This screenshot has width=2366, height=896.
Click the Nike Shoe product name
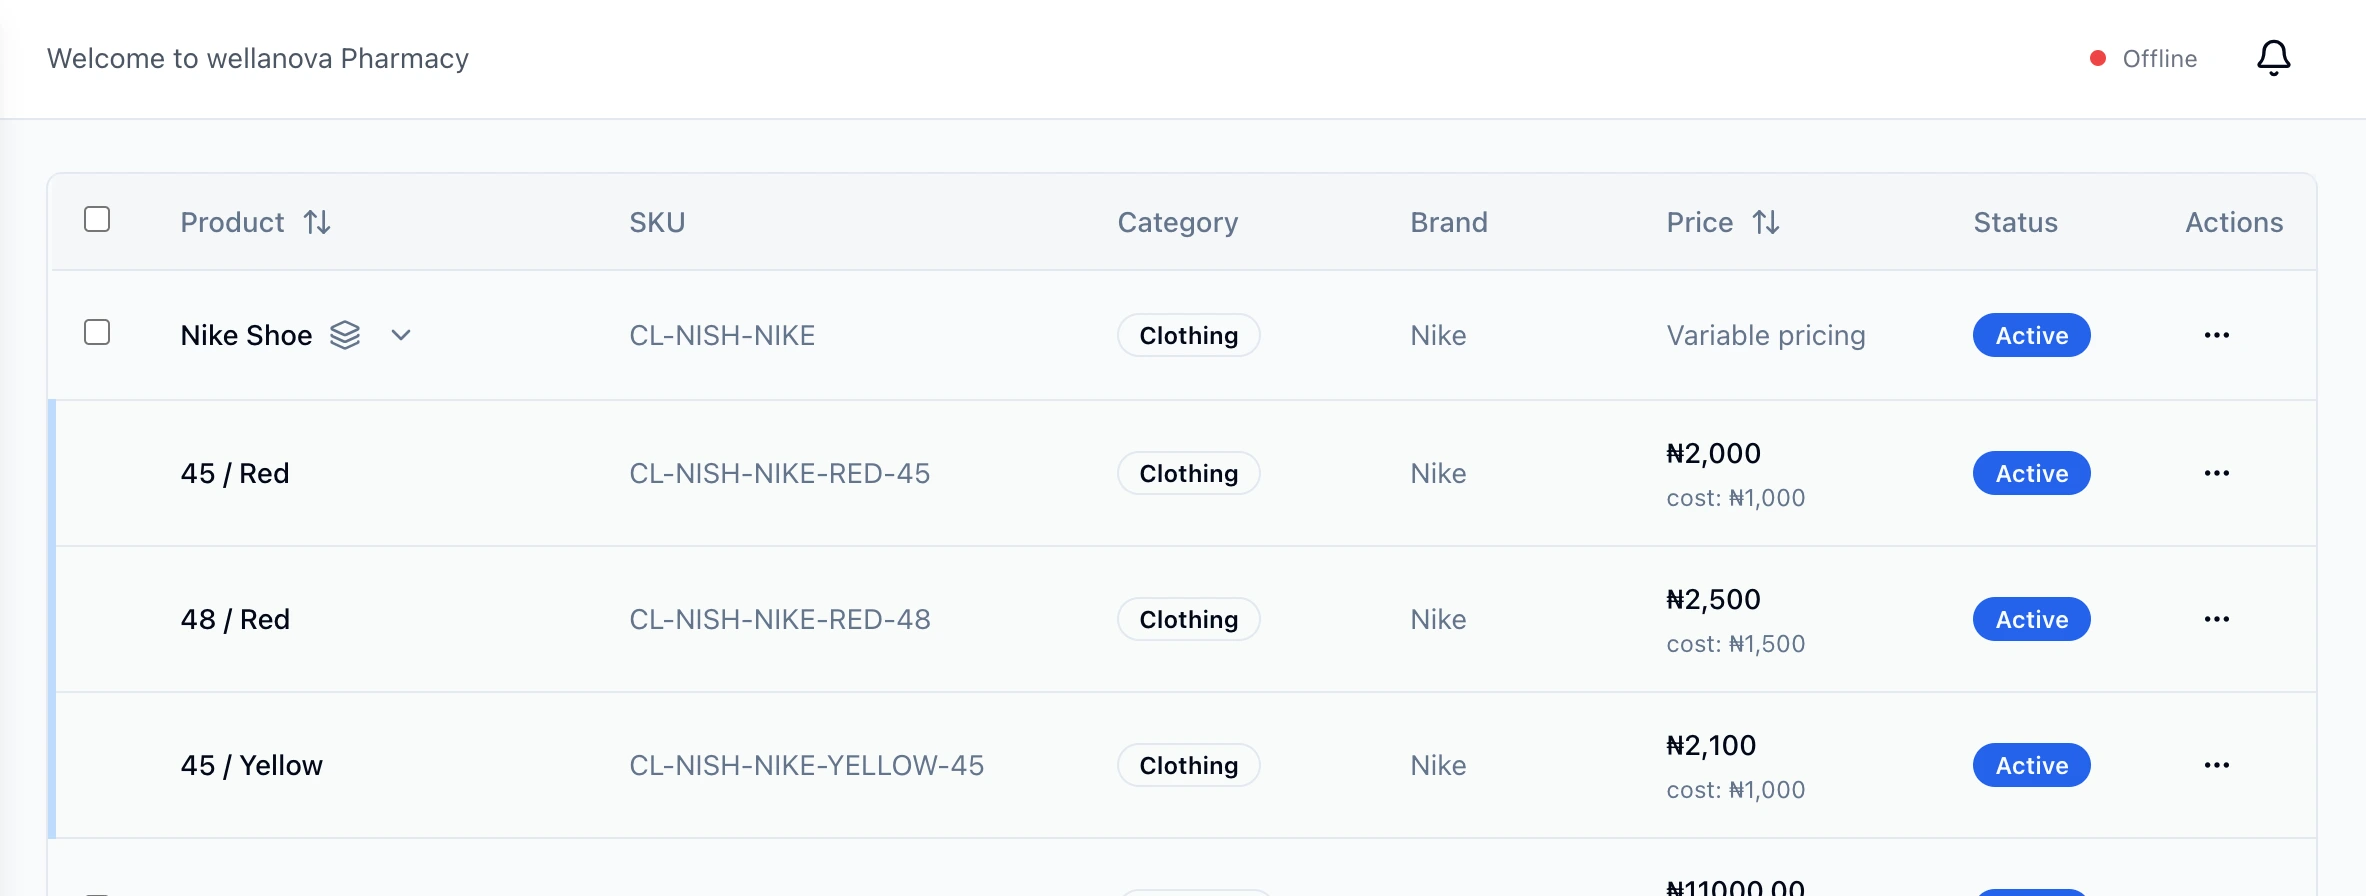(246, 335)
